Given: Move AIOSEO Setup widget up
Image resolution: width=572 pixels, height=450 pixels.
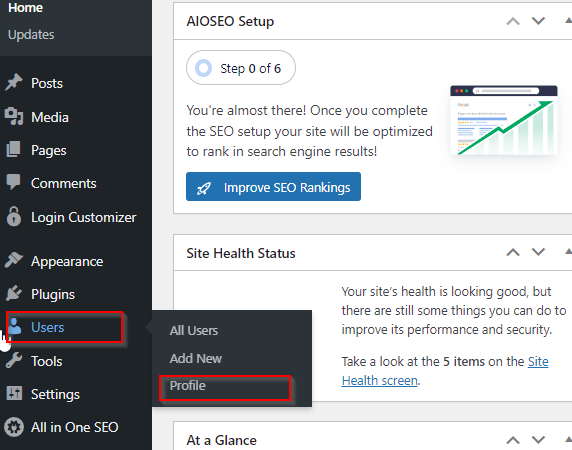Looking at the screenshot, I should (x=513, y=21).
